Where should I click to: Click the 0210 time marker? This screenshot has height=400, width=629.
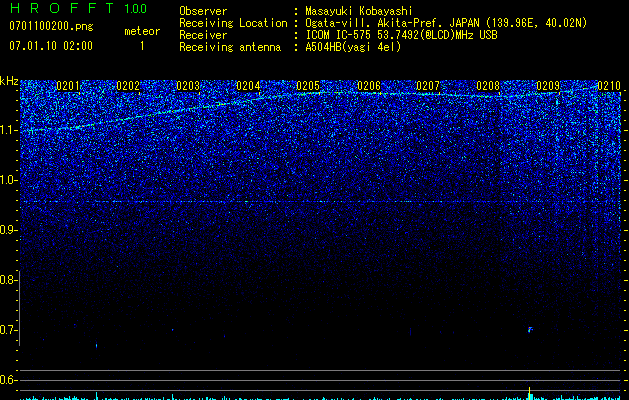point(609,86)
